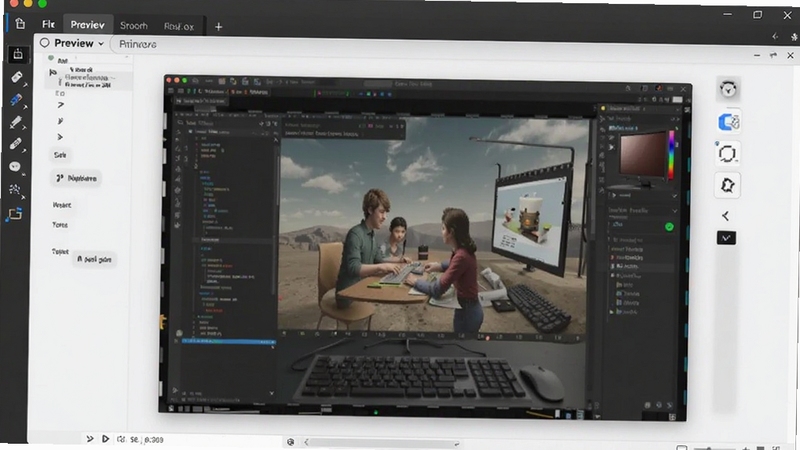Select the blue marker tool in left toolbar
This screenshot has width=800, height=450.
tap(16, 99)
